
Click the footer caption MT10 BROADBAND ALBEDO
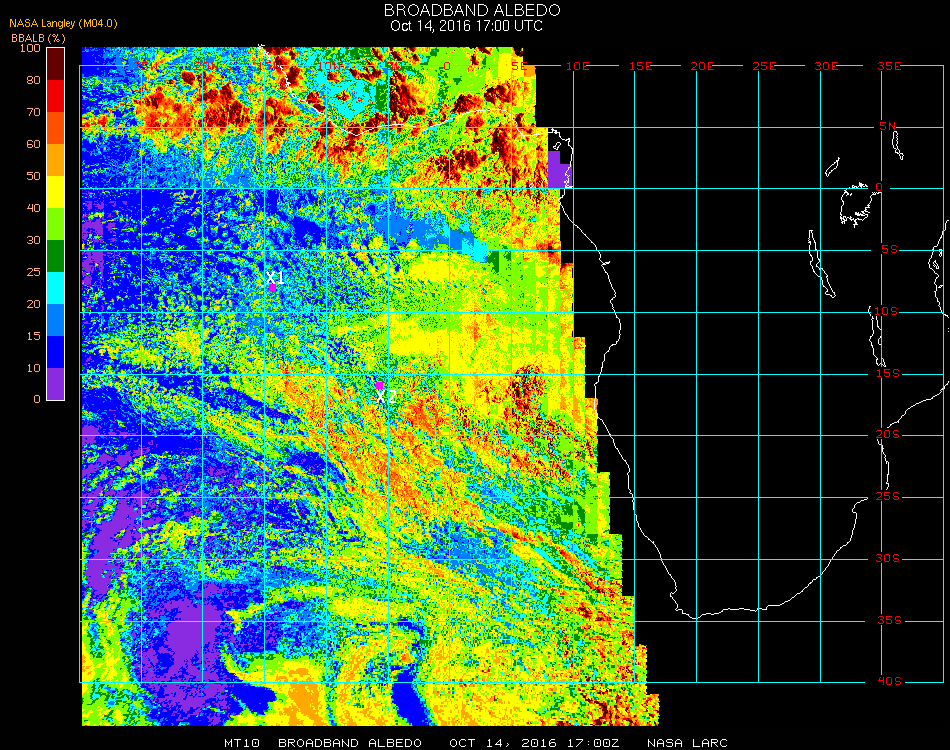click(x=323, y=743)
